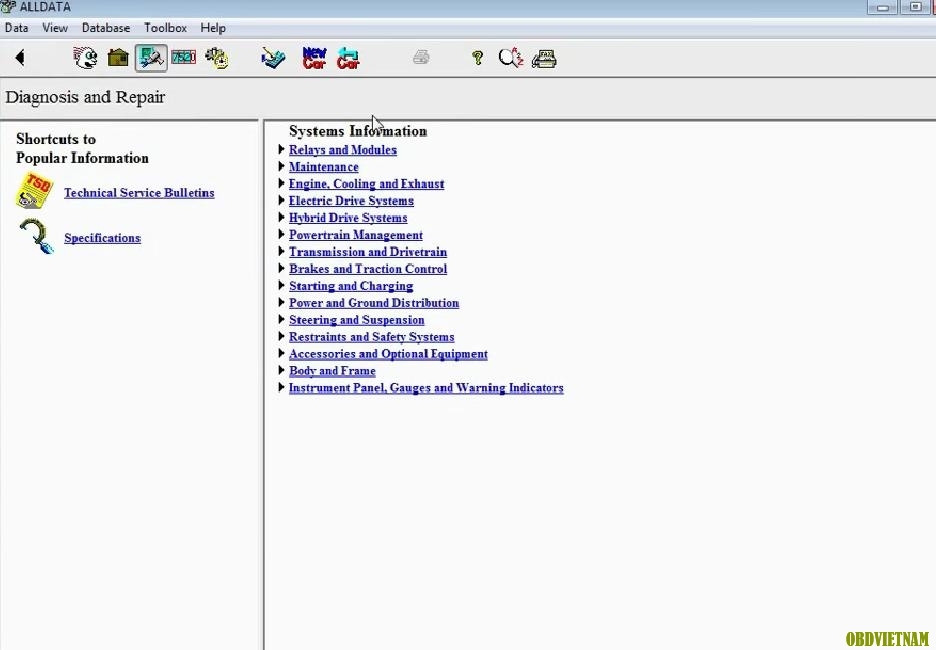Image resolution: width=936 pixels, height=650 pixels.
Task: Click the 'Systems Information' heading
Action: [358, 131]
